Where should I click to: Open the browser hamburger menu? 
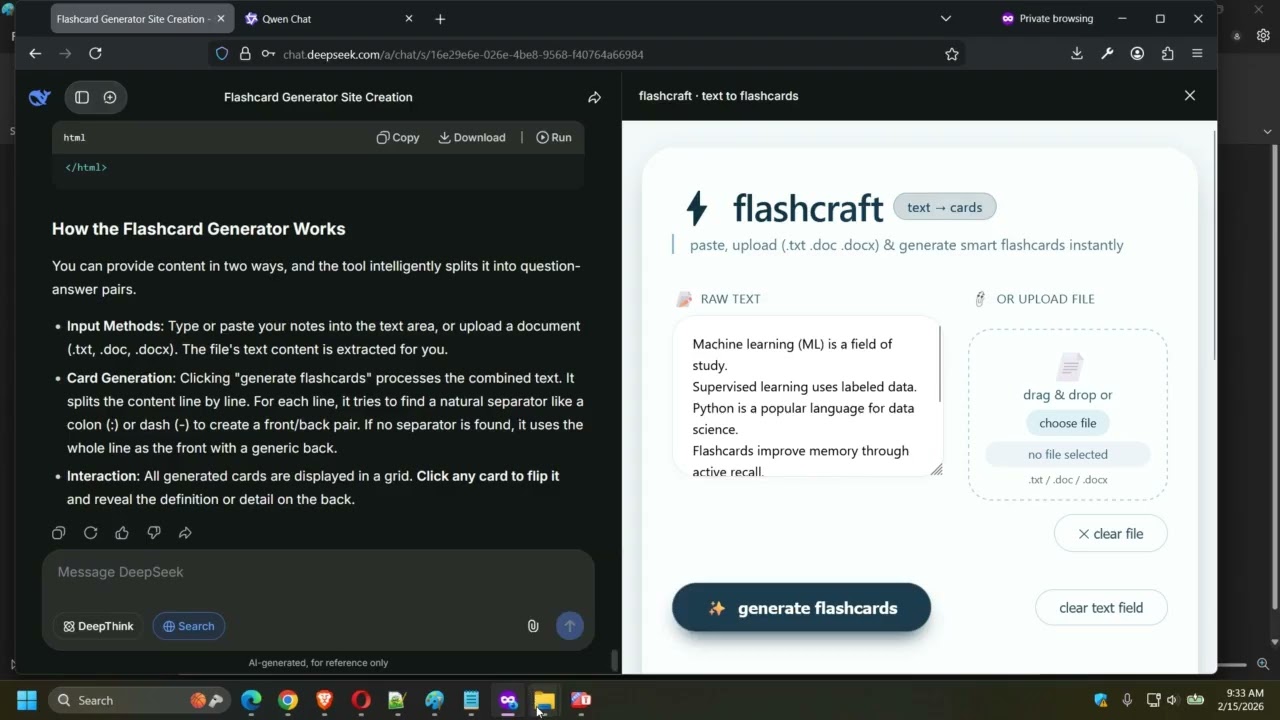(x=1197, y=54)
